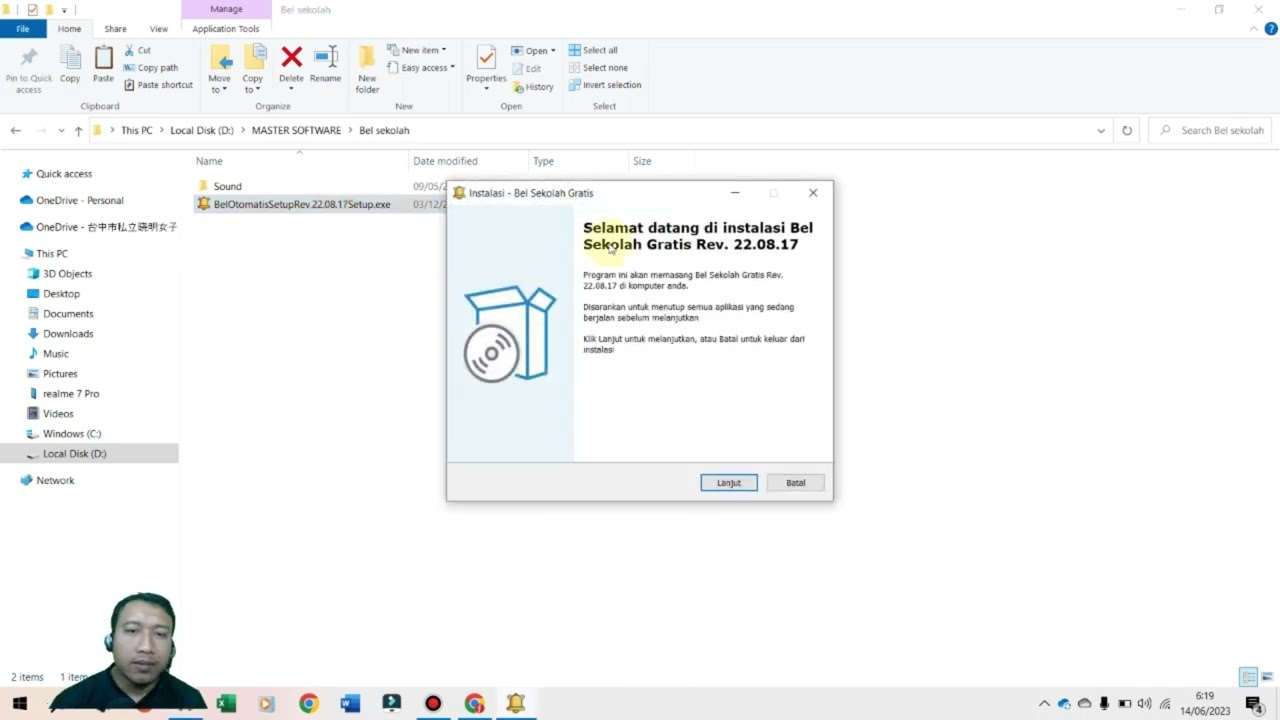Switch to the View ribbon tab
Screen dimensions: 1280x720
[158, 29]
